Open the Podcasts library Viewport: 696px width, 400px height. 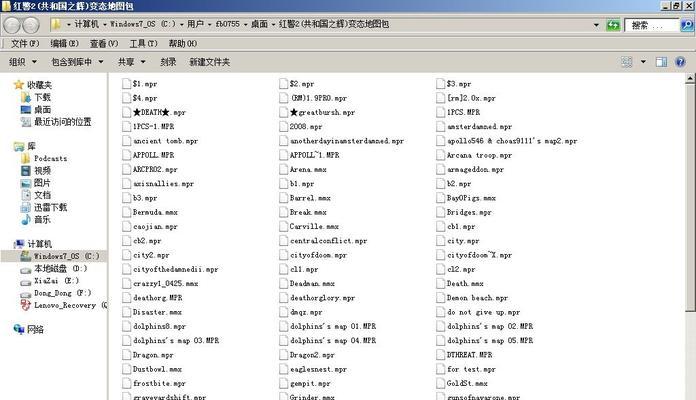pos(44,158)
